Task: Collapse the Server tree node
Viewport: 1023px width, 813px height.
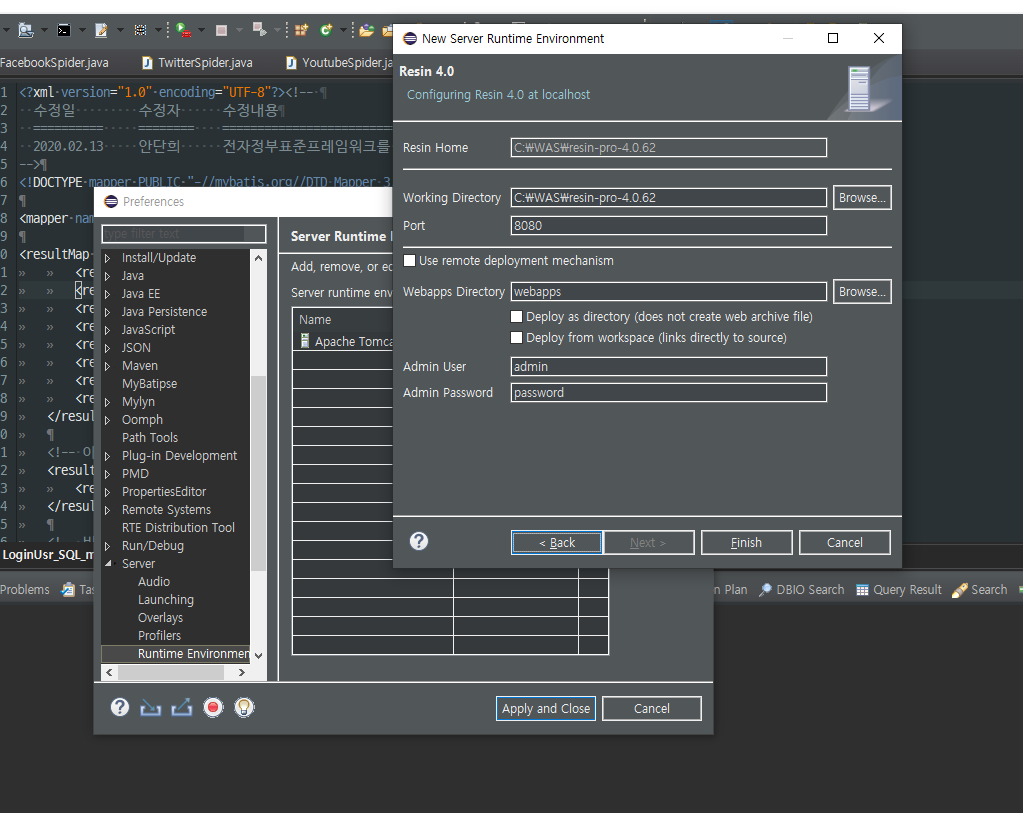Action: pos(108,564)
